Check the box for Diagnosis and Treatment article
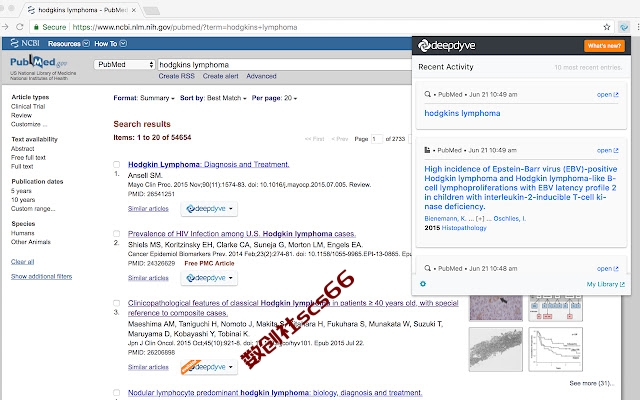The width and height of the screenshot is (640, 400). [x=116, y=164]
